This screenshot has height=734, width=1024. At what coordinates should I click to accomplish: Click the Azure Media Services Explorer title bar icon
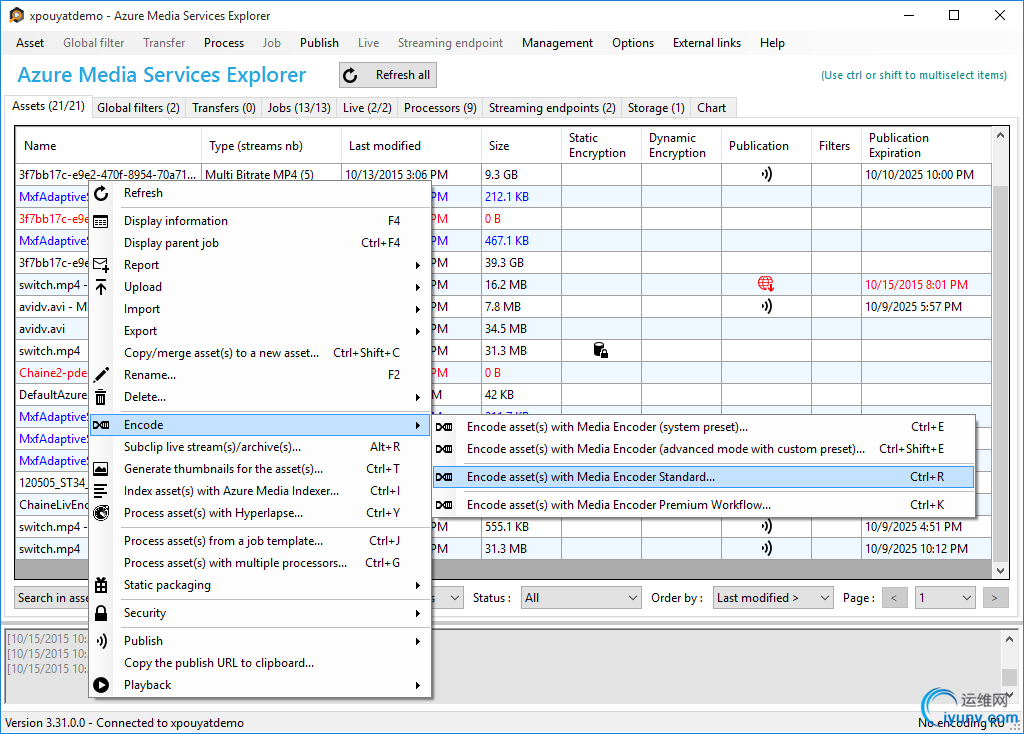point(16,15)
